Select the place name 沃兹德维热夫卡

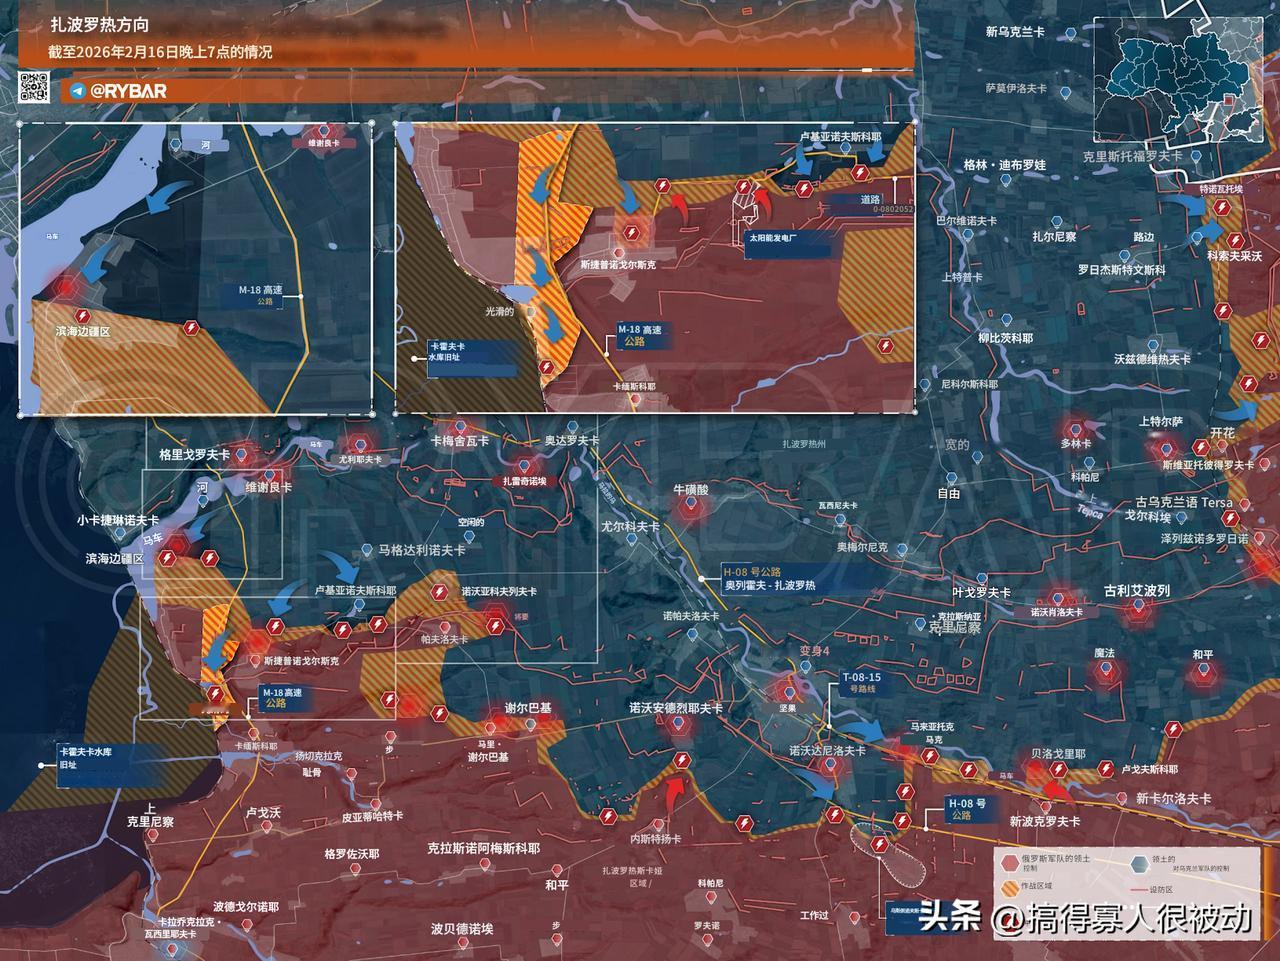(1152, 358)
